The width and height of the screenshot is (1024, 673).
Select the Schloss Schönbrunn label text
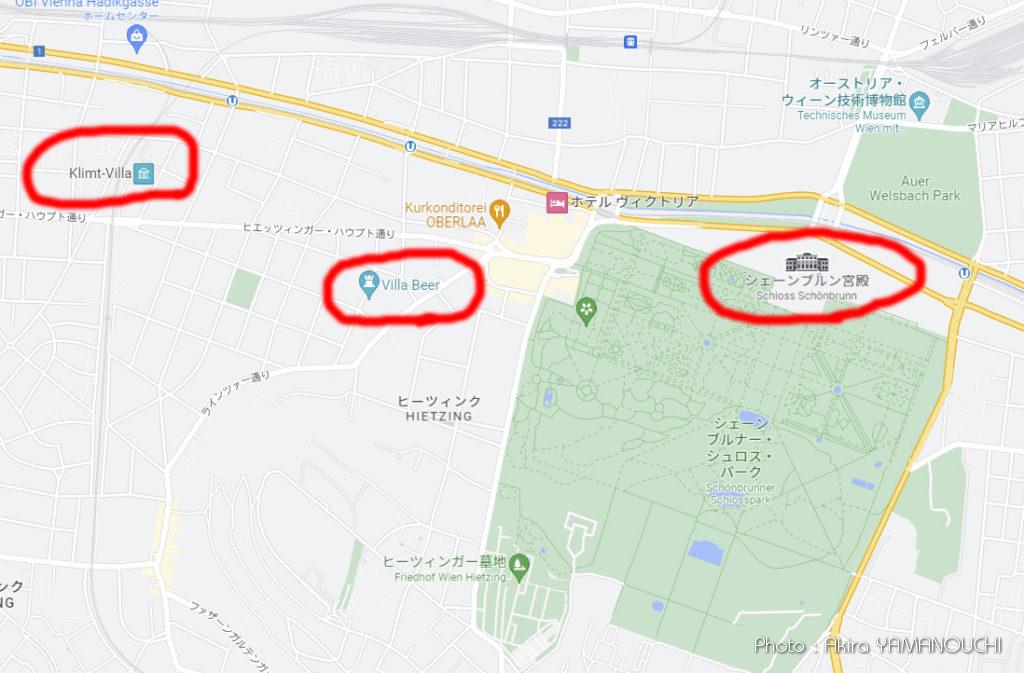click(x=807, y=295)
